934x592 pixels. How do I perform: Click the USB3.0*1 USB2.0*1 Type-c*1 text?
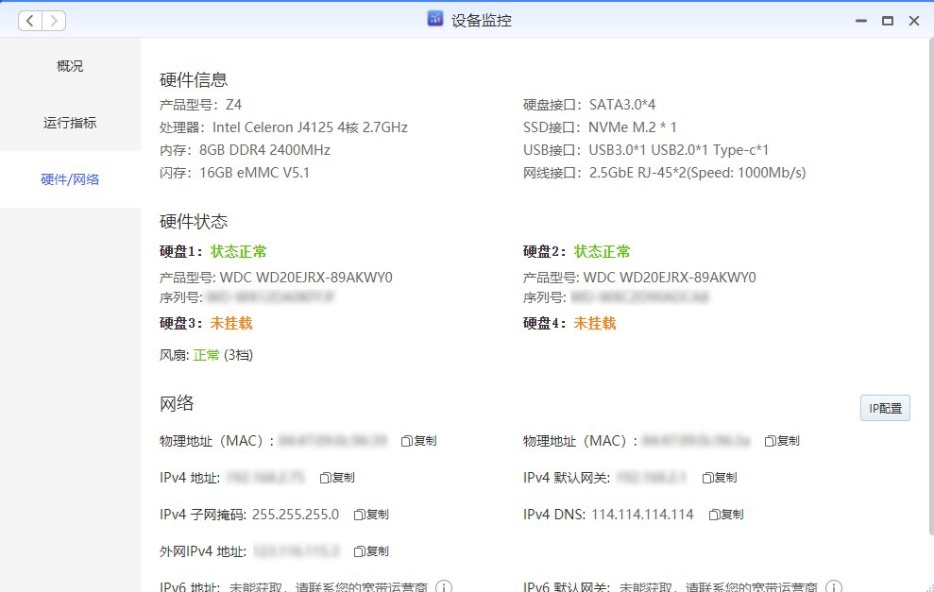pyautogui.click(x=678, y=150)
